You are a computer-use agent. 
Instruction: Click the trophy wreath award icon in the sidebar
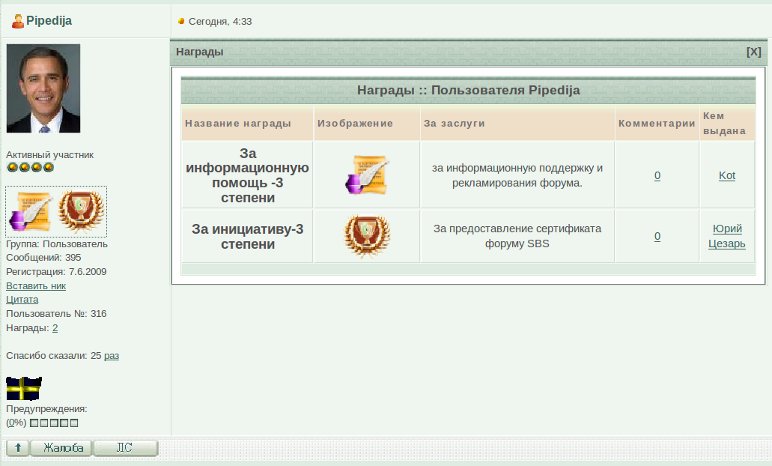(x=80, y=211)
